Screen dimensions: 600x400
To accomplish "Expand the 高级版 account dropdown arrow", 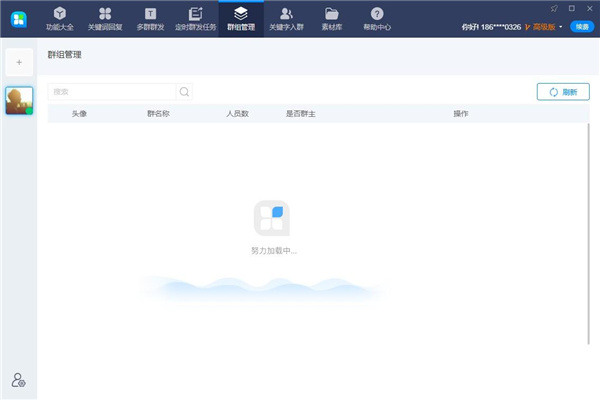I will point(561,27).
